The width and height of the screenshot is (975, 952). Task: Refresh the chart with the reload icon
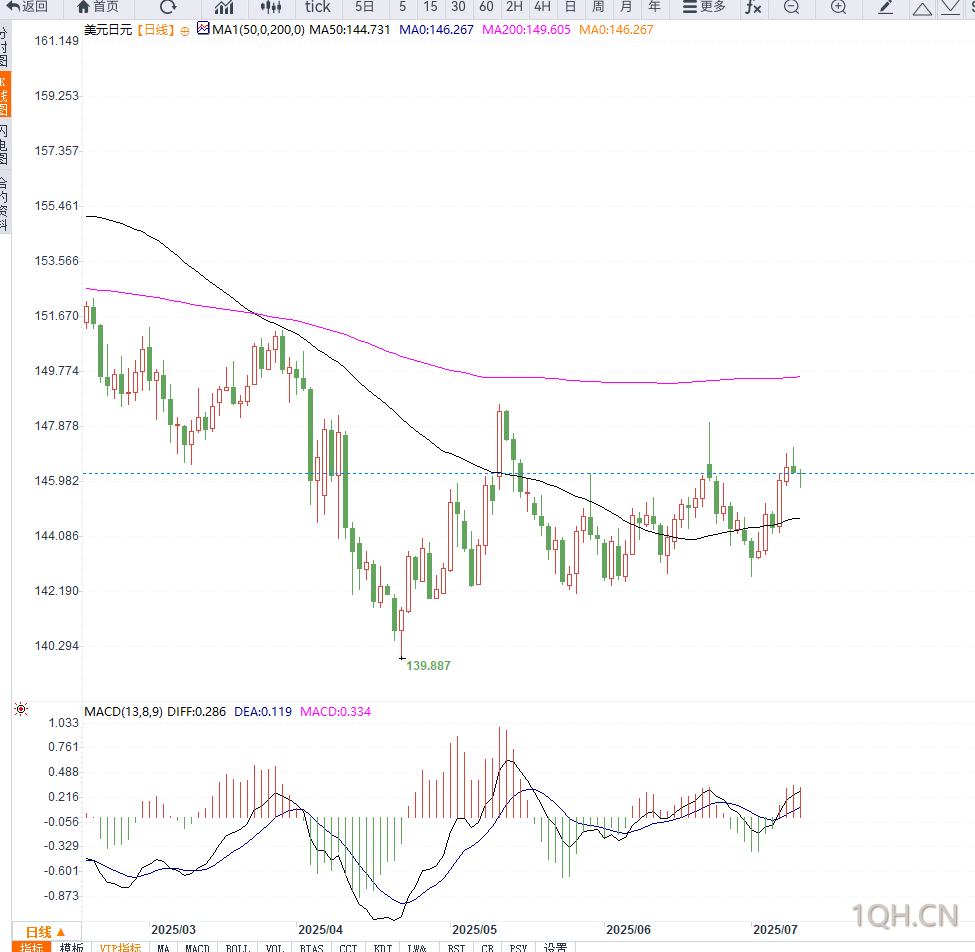(168, 7)
